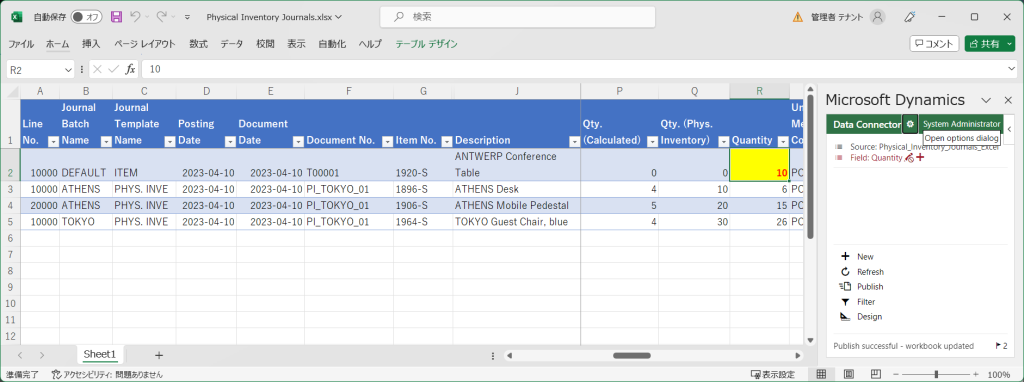Open the Item No. filter dropdown
Image resolution: width=1024 pixels, height=382 pixels.
[447, 141]
